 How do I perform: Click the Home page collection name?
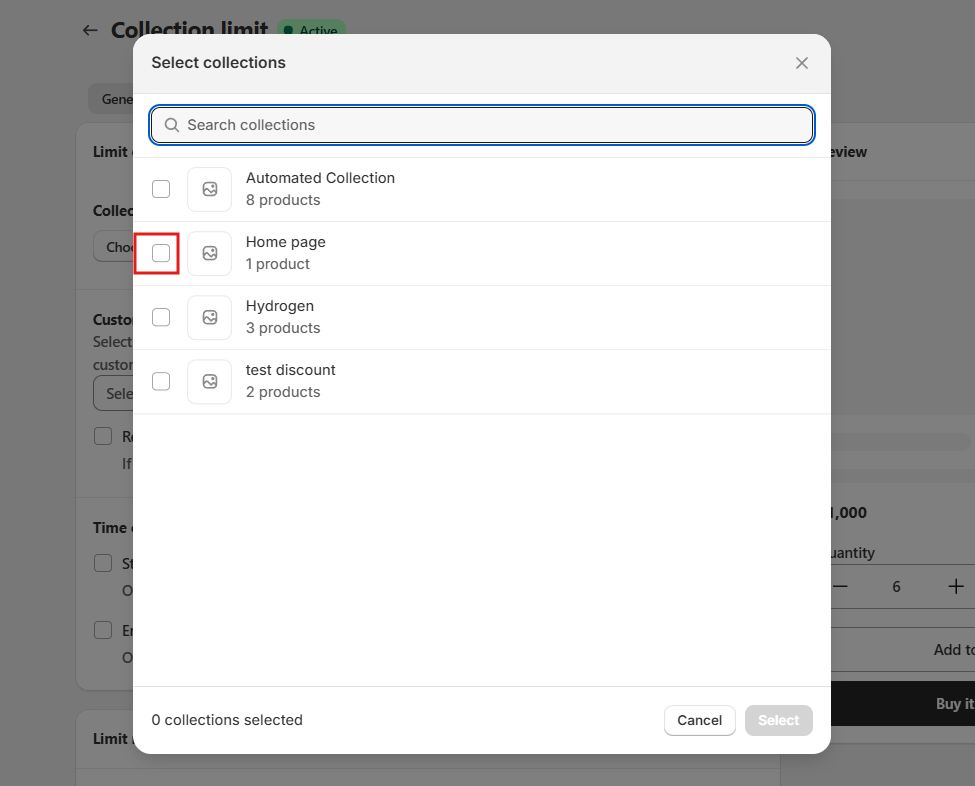pyautogui.click(x=286, y=242)
